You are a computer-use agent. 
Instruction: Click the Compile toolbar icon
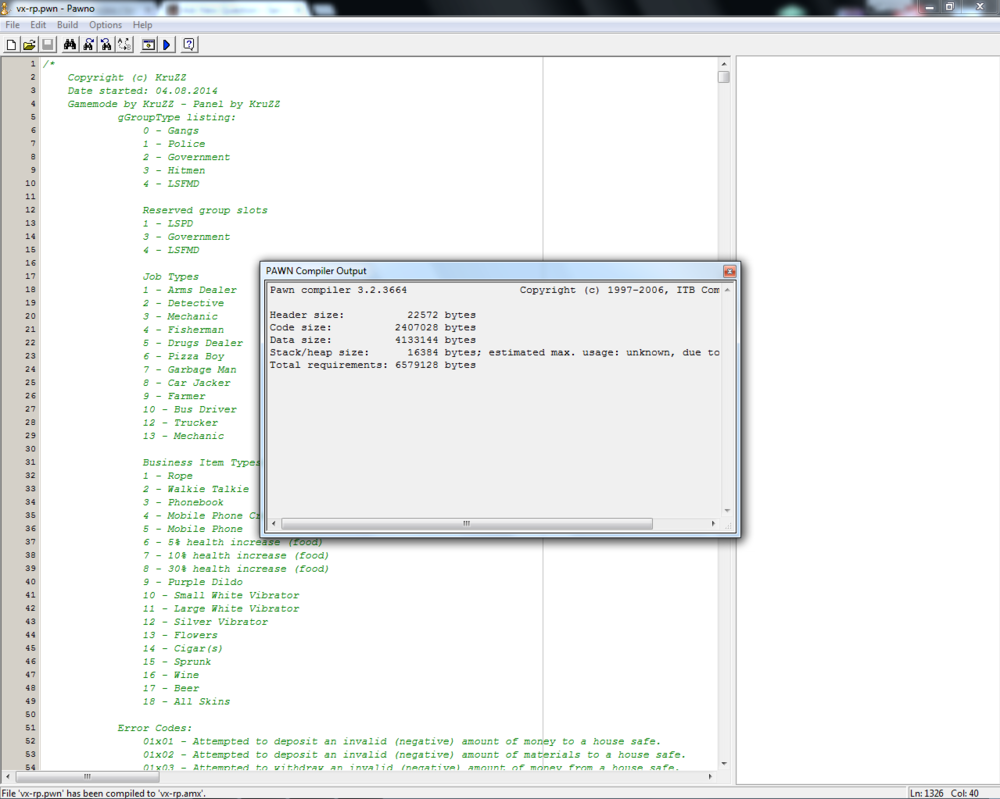tap(149, 45)
